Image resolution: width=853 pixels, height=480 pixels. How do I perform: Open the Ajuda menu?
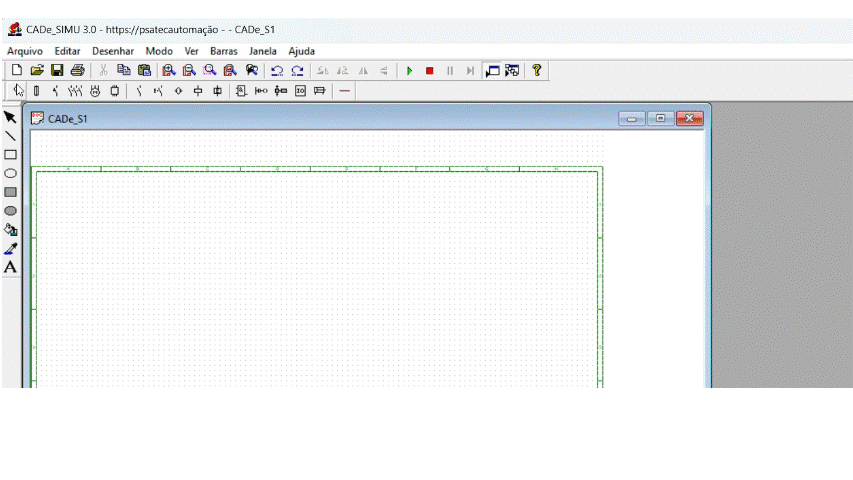point(301,51)
